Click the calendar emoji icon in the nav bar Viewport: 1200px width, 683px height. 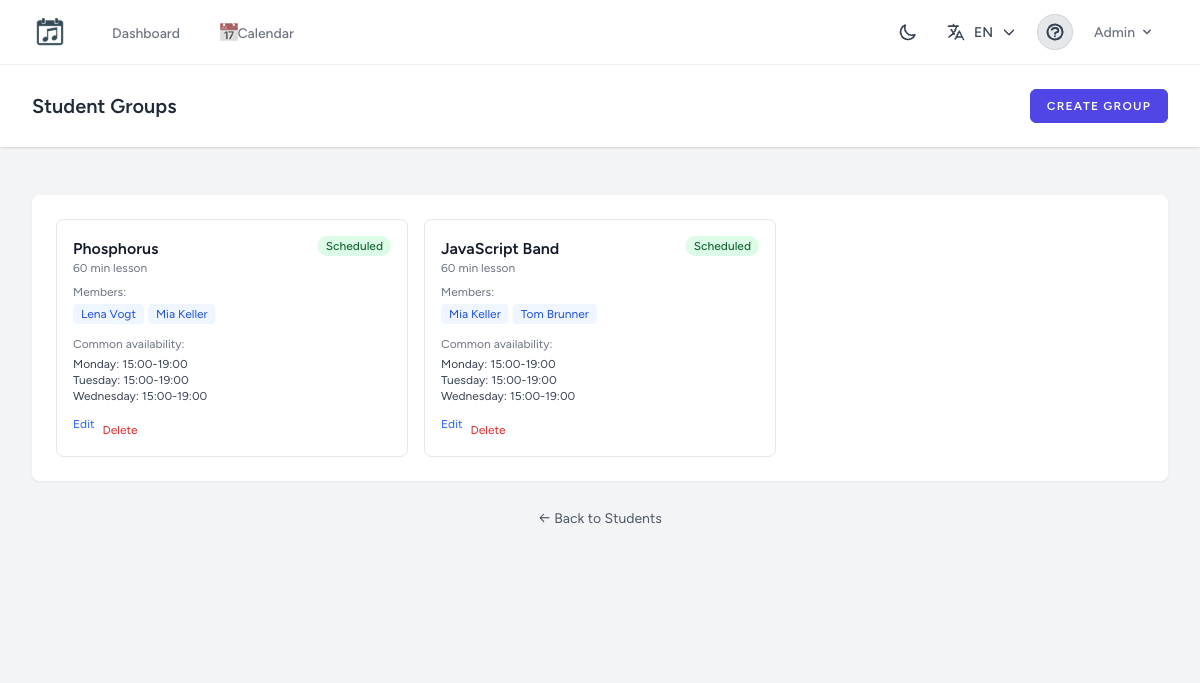click(228, 32)
